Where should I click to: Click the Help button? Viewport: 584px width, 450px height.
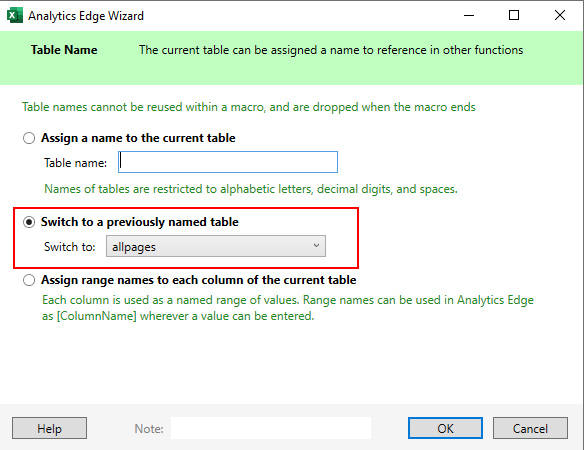click(x=50, y=428)
